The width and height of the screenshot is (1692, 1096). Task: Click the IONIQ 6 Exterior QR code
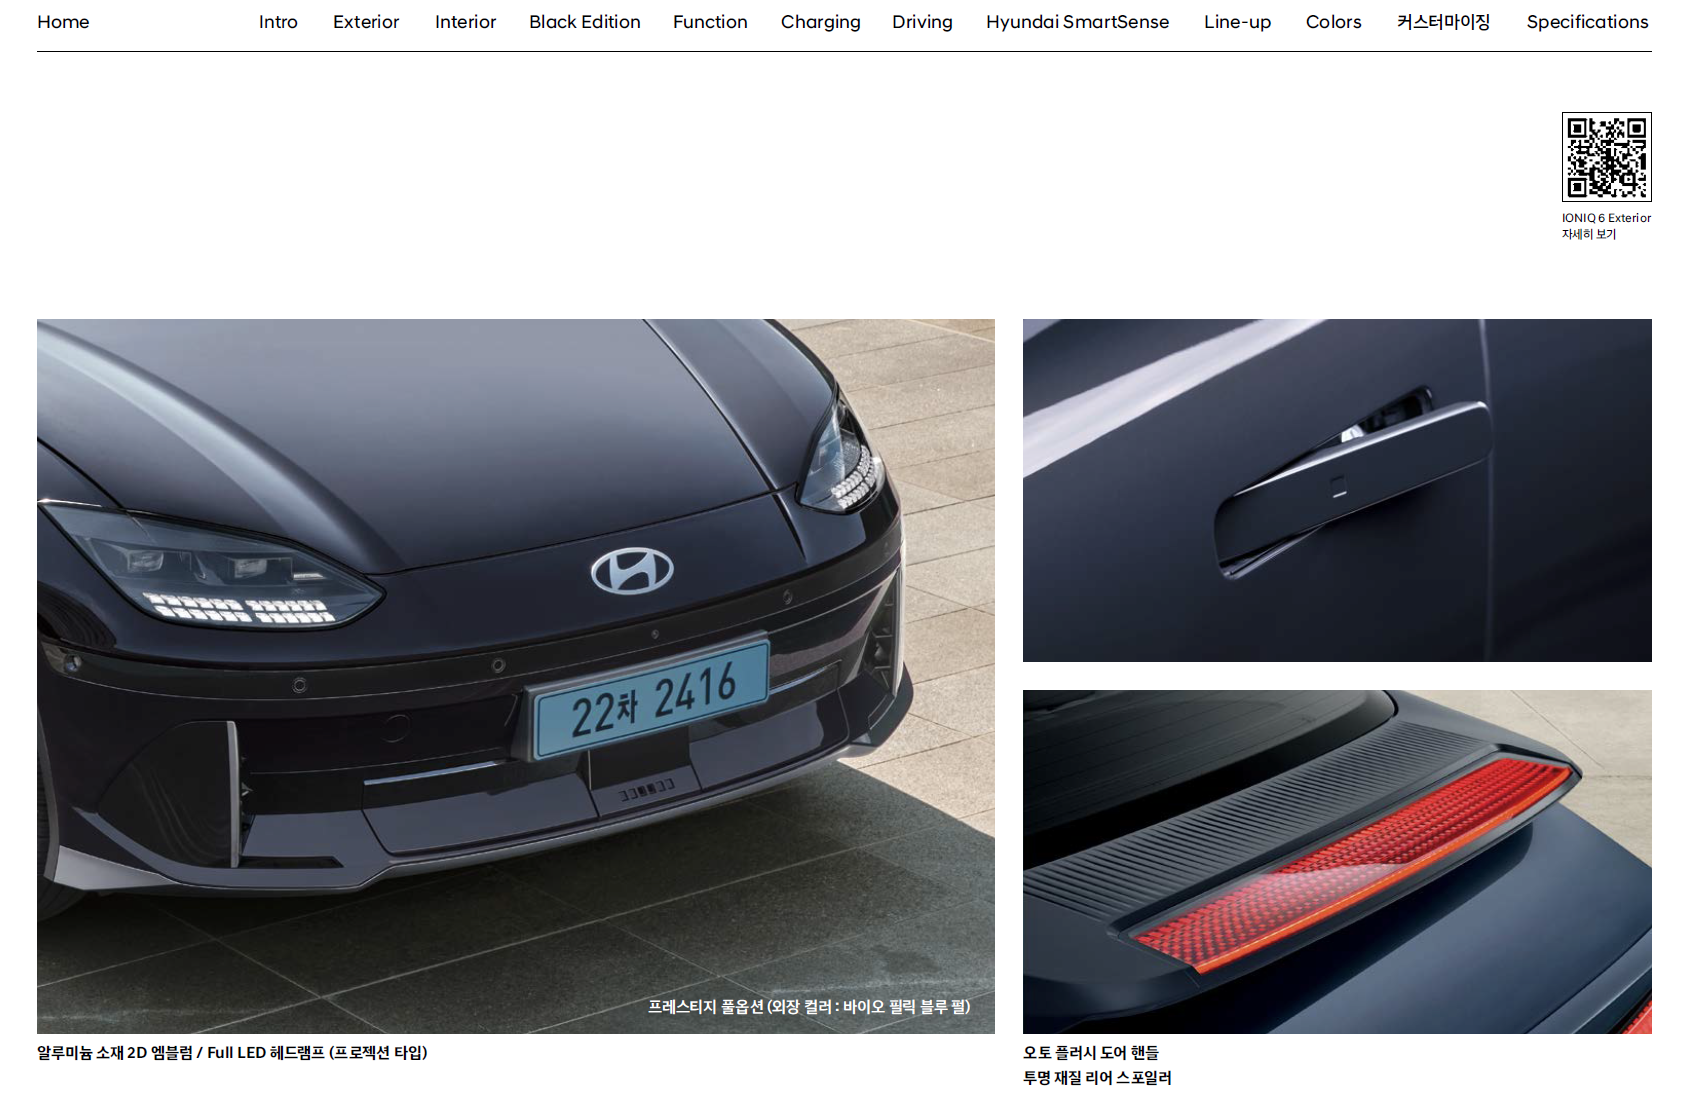(x=1606, y=157)
